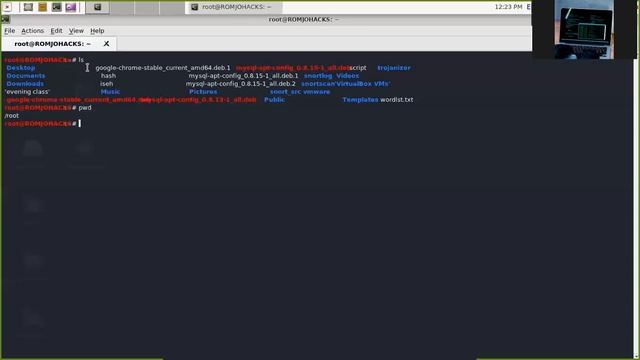Click the 'Templates' directory name
Screen dimensions: 640x360
click(x=360, y=100)
